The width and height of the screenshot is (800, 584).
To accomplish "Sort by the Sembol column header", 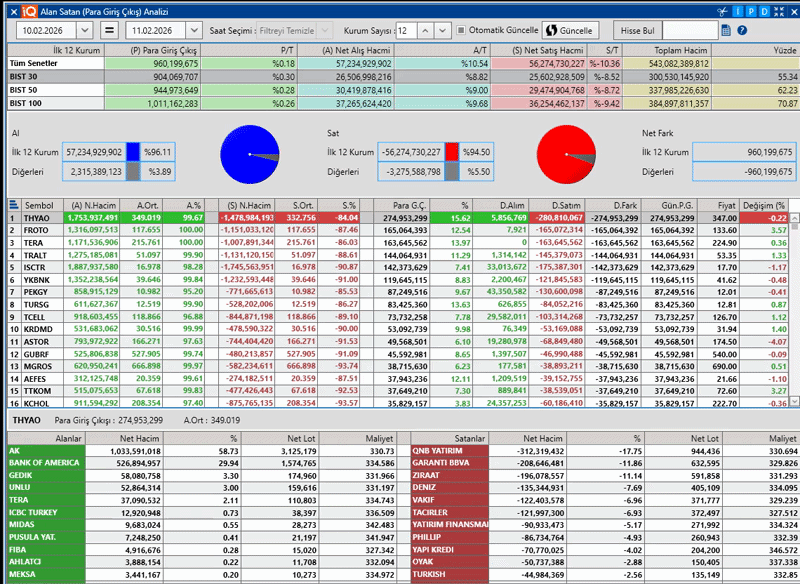I will click(38, 204).
